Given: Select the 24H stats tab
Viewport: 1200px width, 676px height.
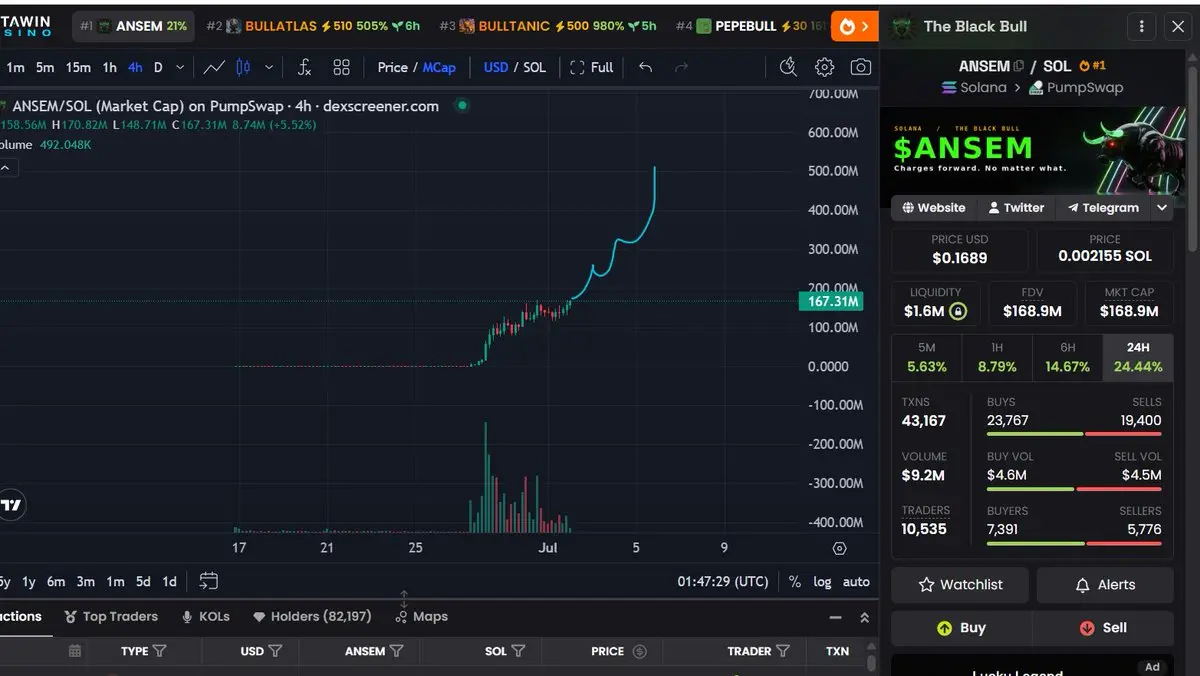Looking at the screenshot, I should point(1138,357).
